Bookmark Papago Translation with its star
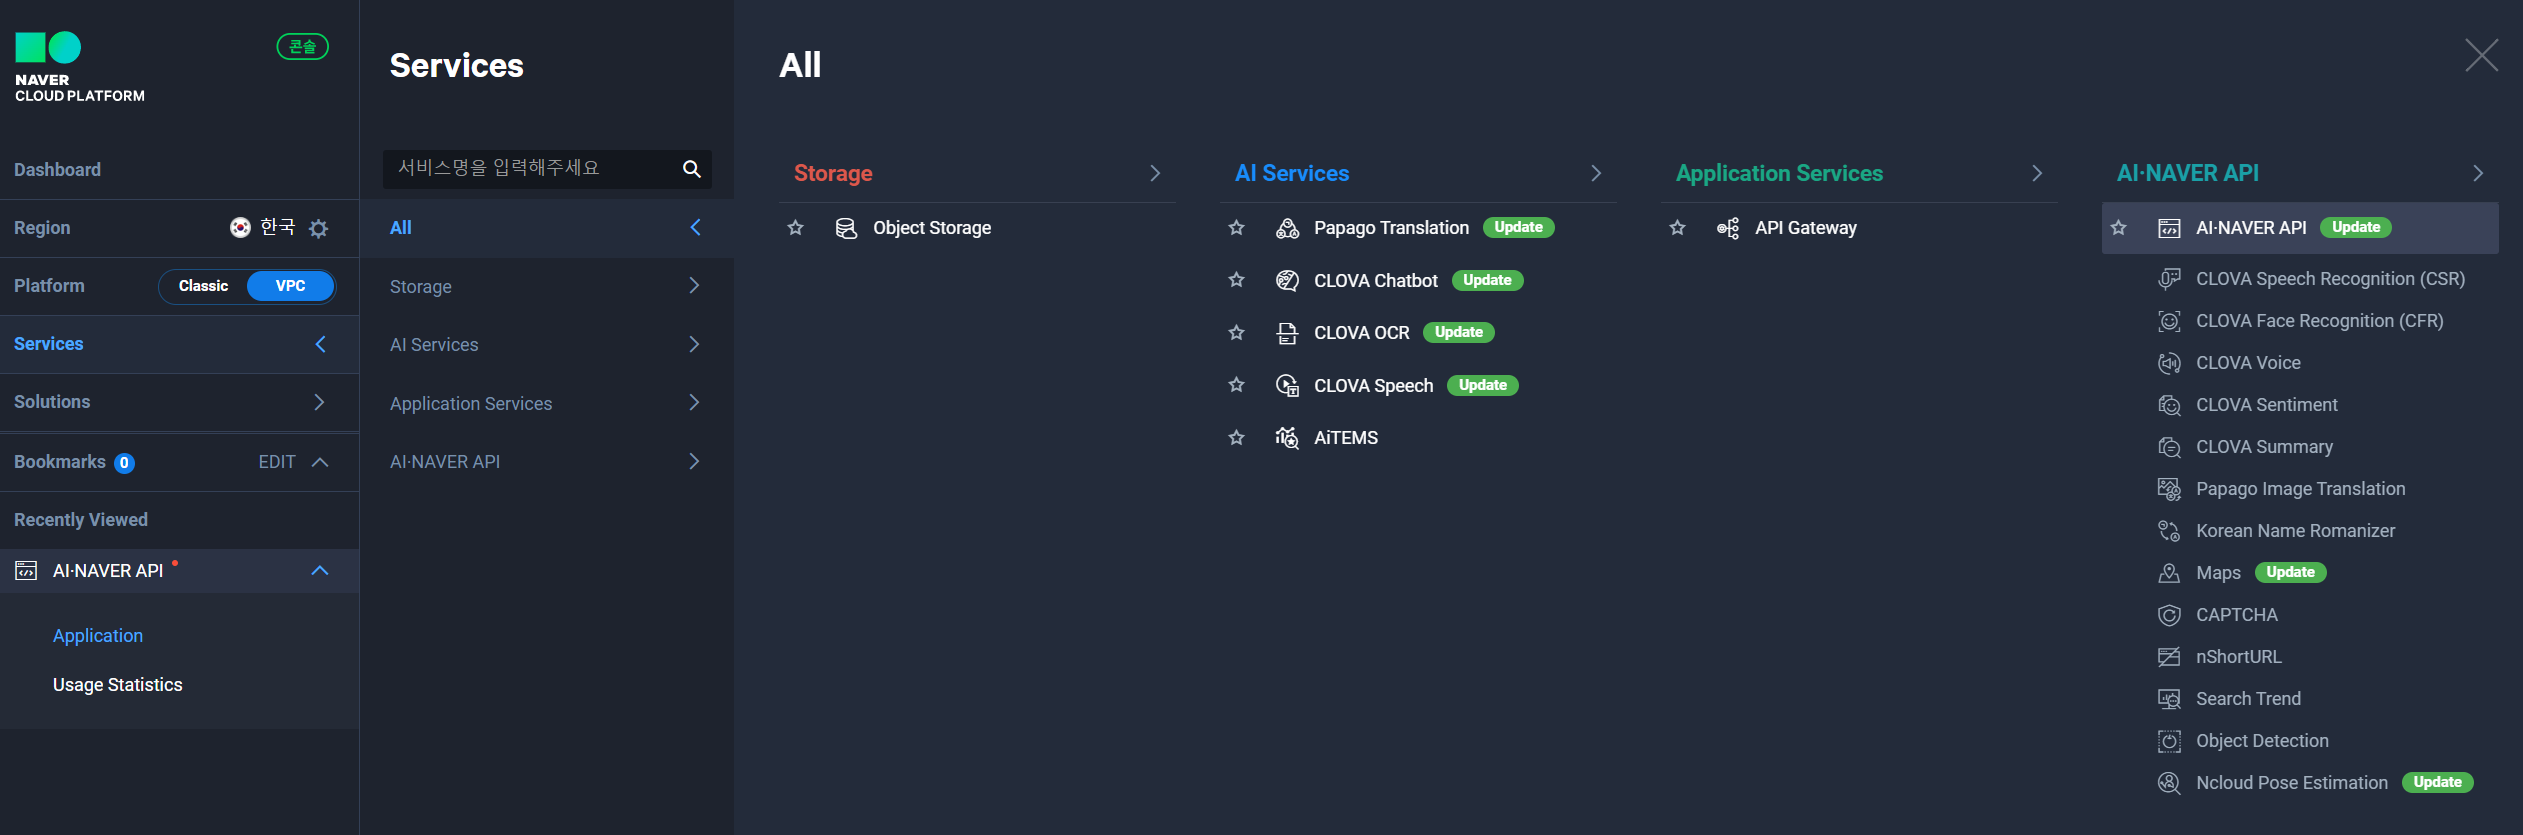This screenshot has height=835, width=2523. point(1236,228)
